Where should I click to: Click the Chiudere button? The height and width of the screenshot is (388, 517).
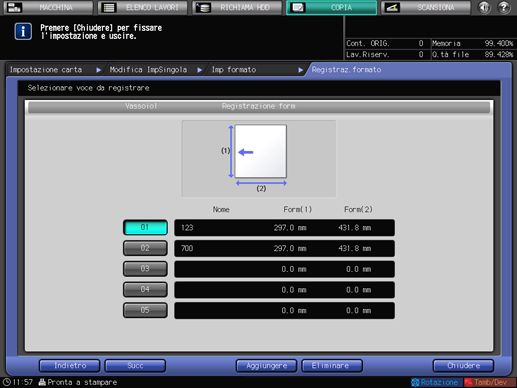click(463, 366)
